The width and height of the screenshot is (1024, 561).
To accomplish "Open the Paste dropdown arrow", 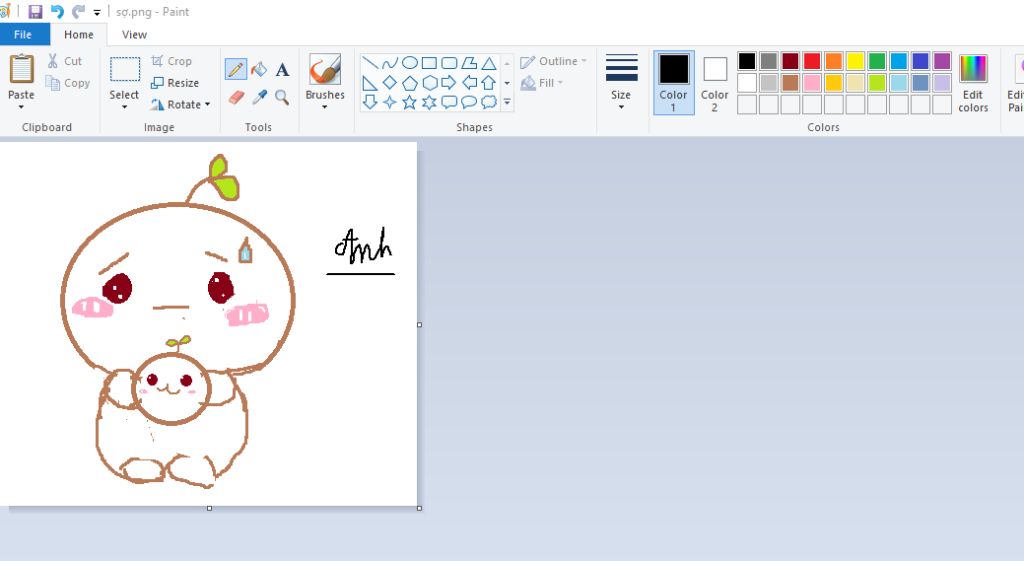I will coord(21,106).
